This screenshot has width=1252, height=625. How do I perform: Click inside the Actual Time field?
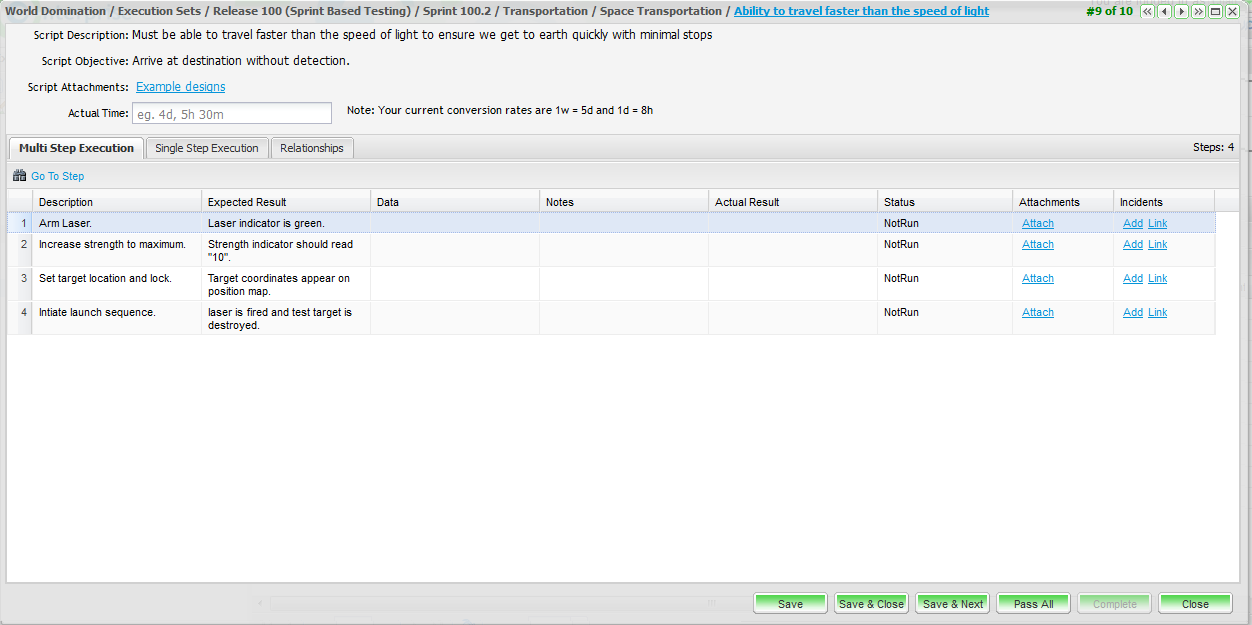(x=231, y=113)
